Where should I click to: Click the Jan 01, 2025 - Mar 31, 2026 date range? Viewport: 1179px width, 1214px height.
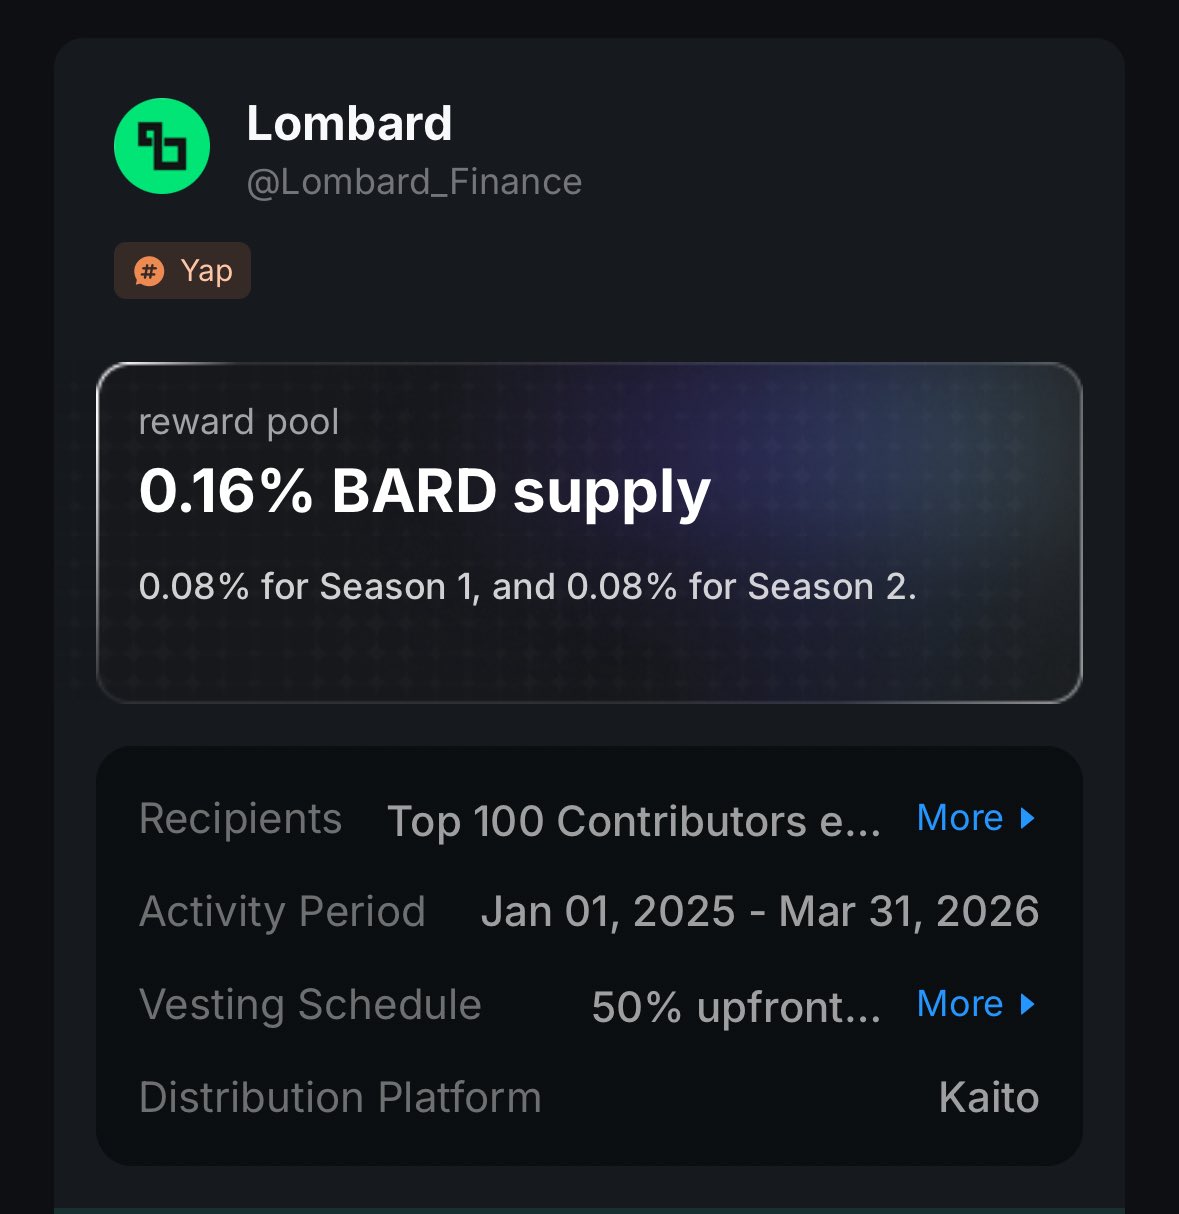759,912
